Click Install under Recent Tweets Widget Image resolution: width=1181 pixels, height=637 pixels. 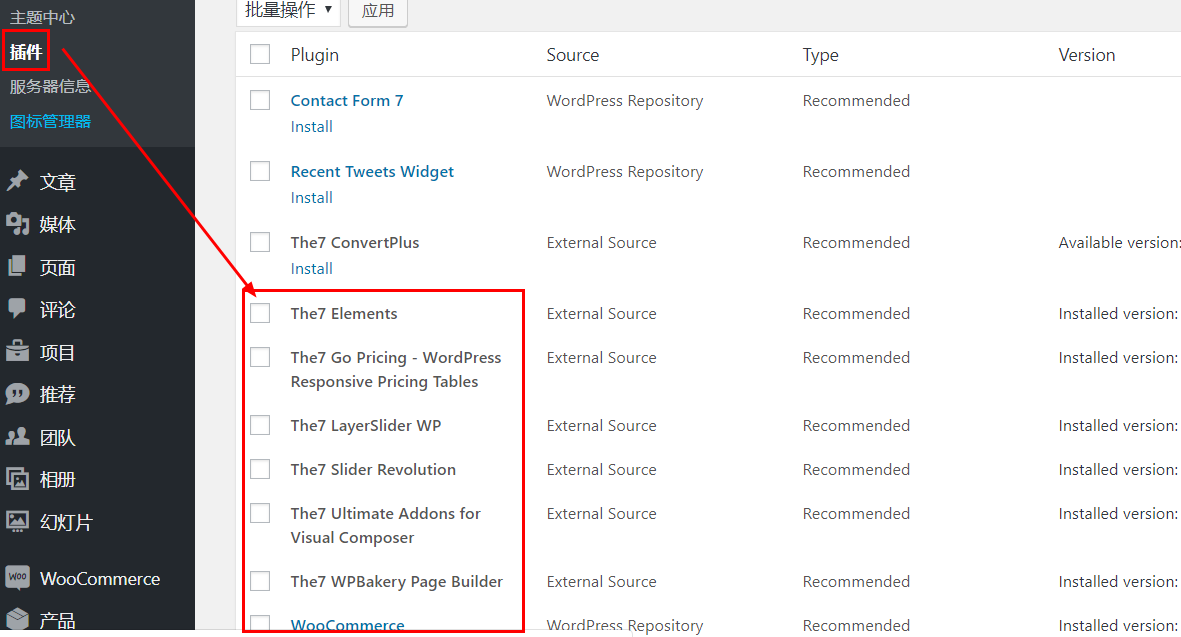pyautogui.click(x=311, y=197)
